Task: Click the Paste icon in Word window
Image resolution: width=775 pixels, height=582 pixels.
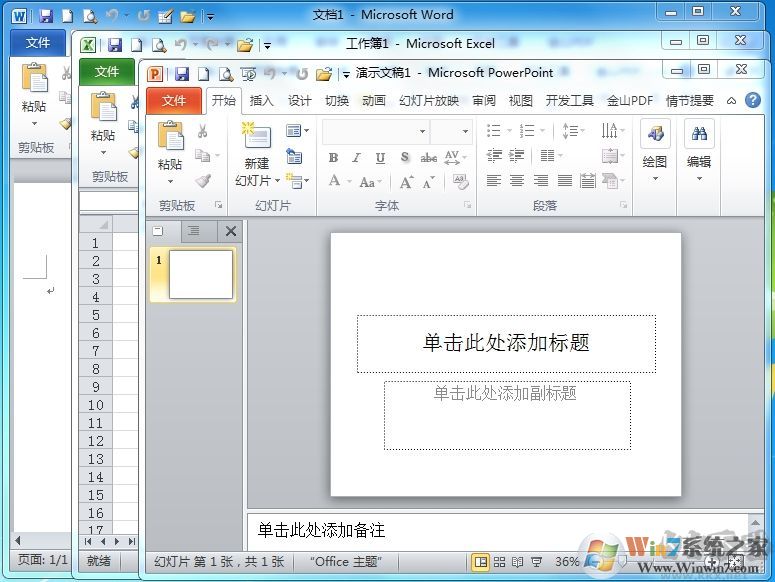Action: click(34, 78)
